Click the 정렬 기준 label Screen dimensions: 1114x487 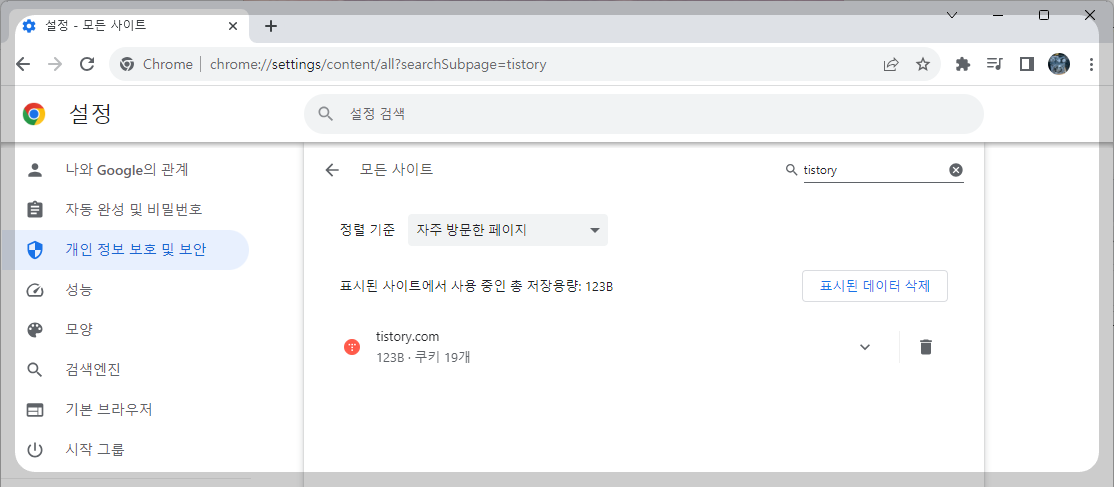367,230
